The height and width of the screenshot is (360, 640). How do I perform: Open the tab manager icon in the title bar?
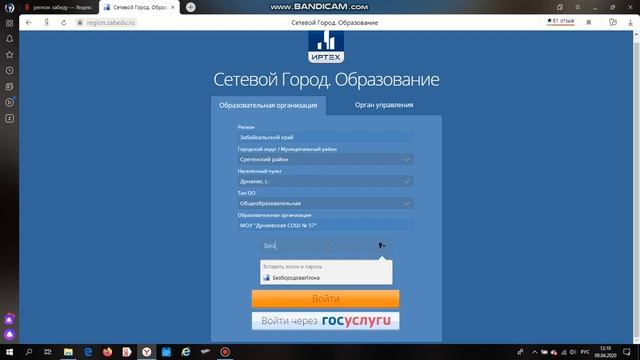560,7
